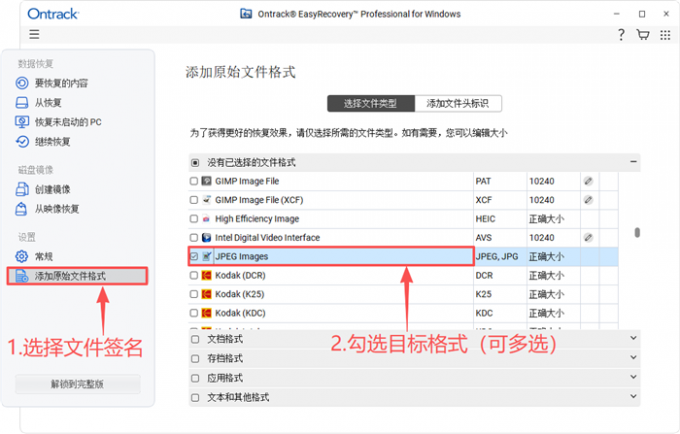Edit size for GIMP Image File PAT
The width and height of the screenshot is (680, 434).
588,181
